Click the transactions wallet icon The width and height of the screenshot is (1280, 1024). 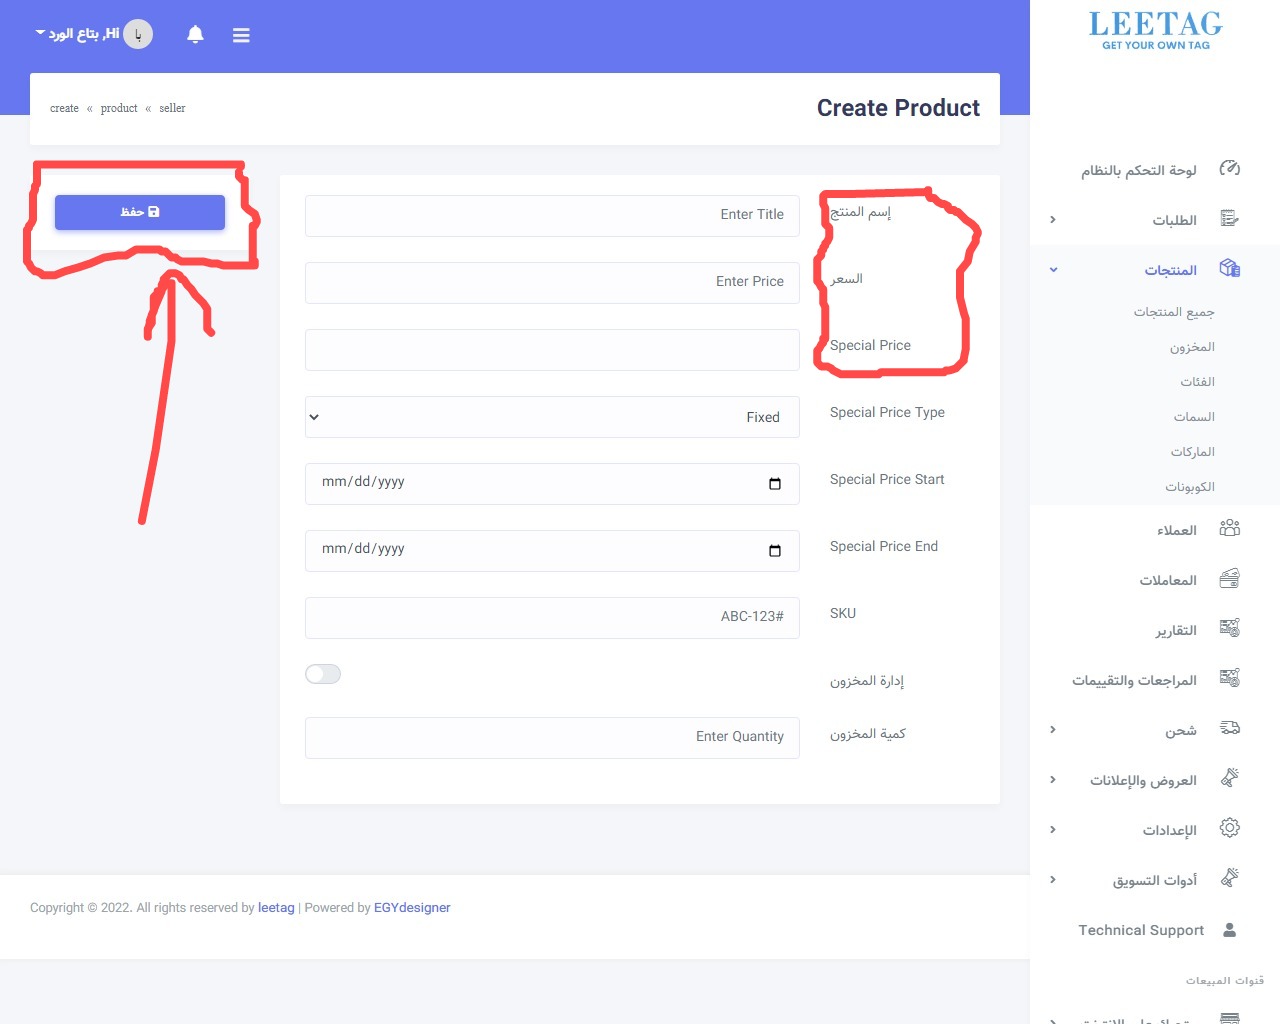1229,579
